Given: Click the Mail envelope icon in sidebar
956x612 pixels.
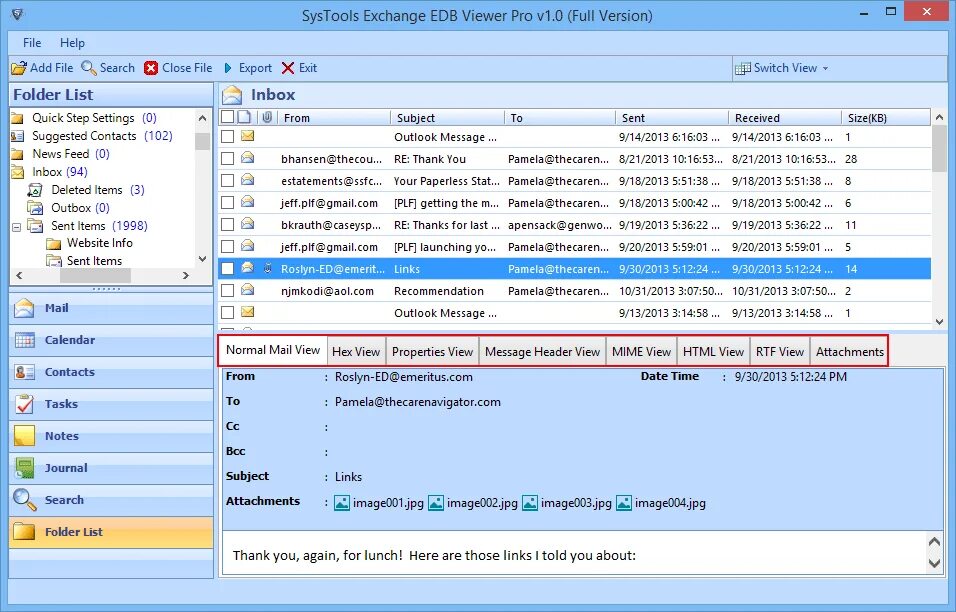Looking at the screenshot, I should pos(24,308).
